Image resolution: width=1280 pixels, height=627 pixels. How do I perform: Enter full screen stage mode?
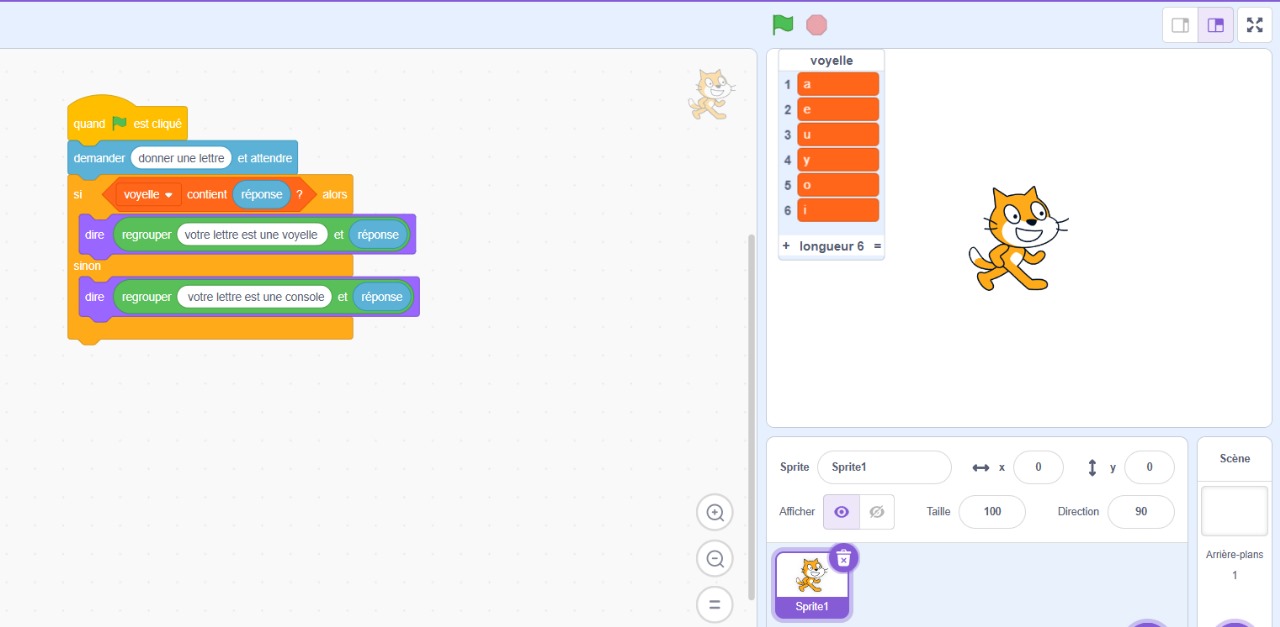click(x=1256, y=25)
